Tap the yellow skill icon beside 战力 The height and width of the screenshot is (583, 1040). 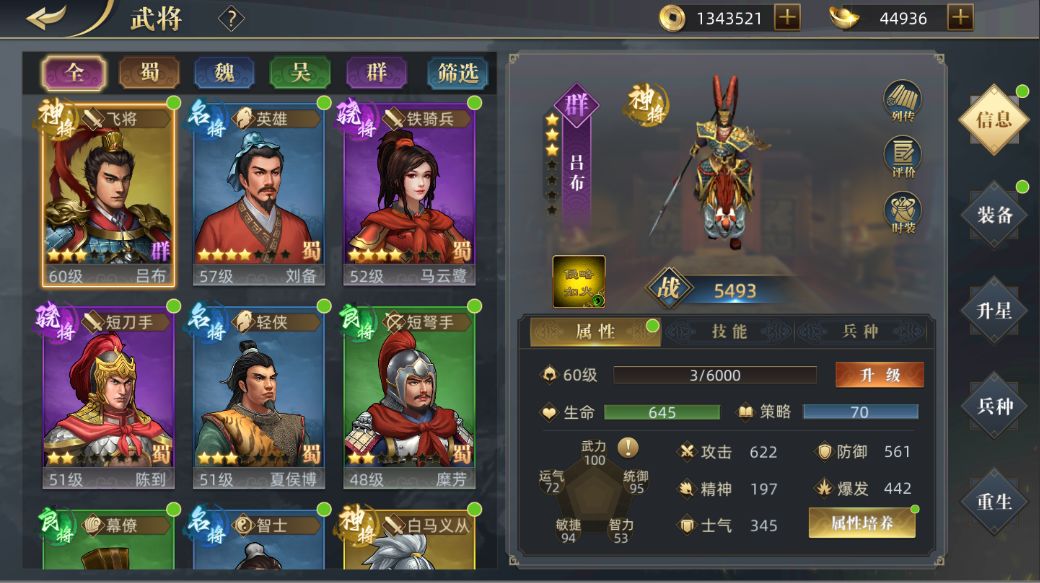click(x=579, y=281)
